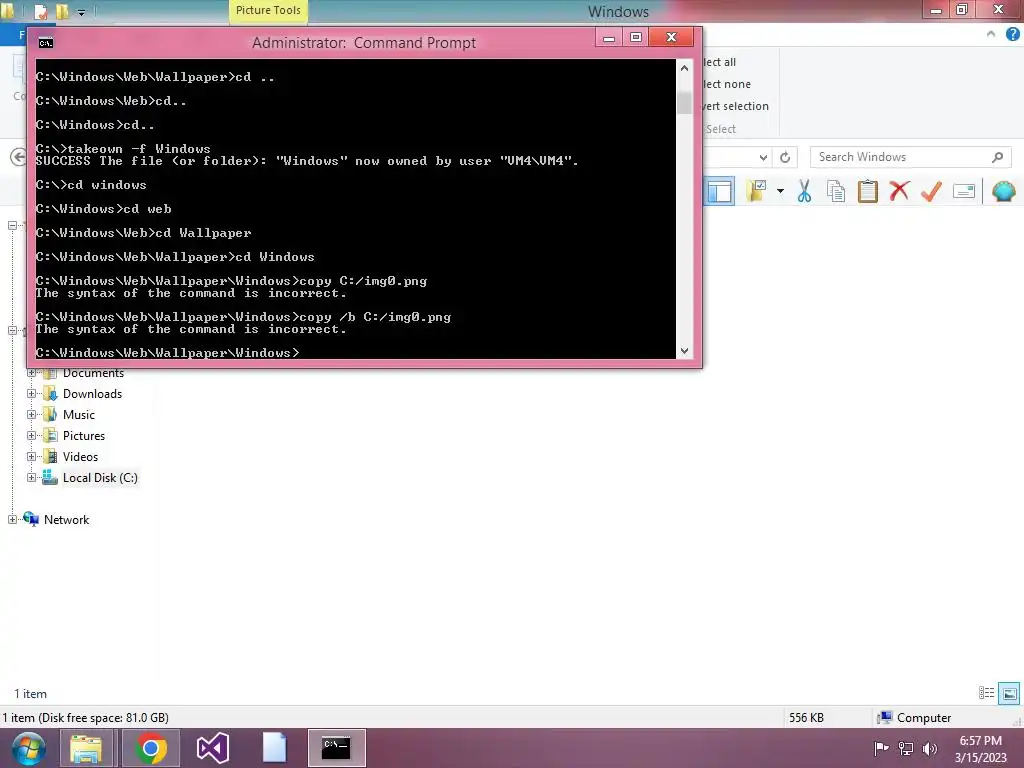
Task: Switch to Details view in status bar
Action: tap(986, 693)
